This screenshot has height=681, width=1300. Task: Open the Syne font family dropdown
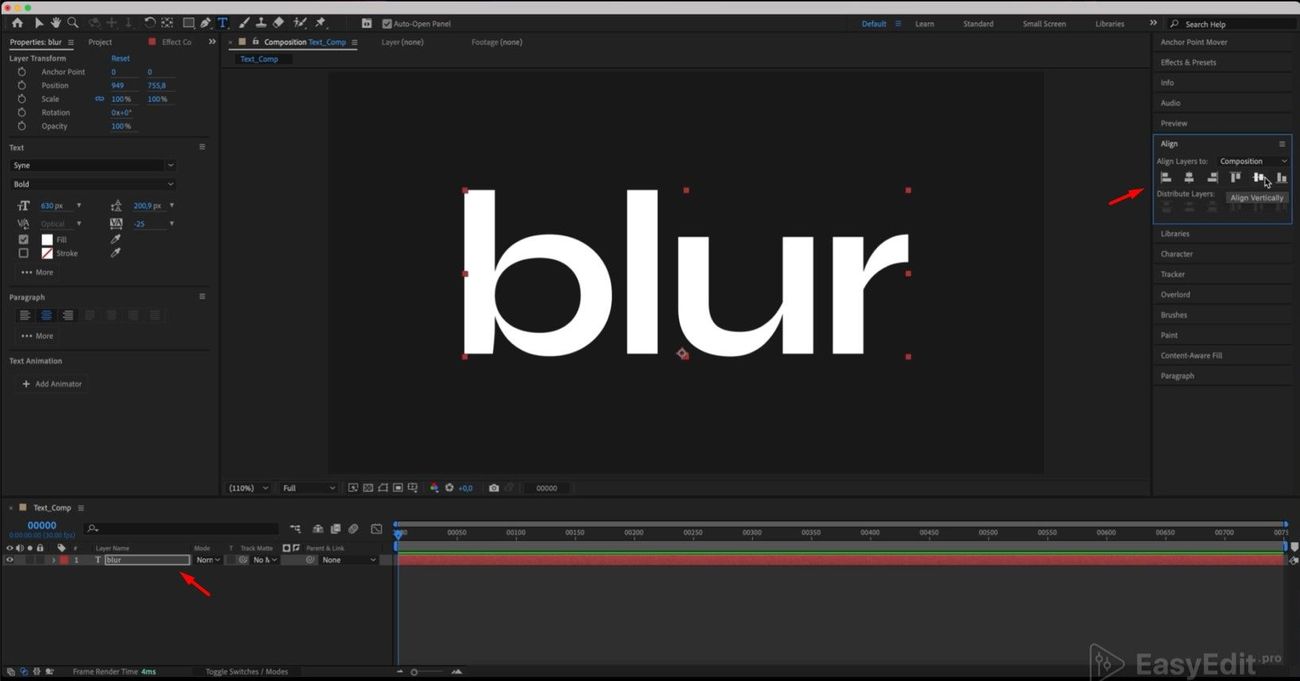click(92, 166)
